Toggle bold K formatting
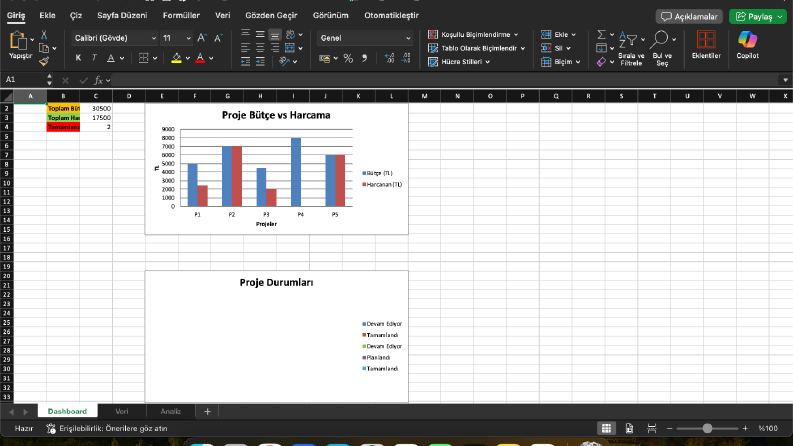Image resolution: width=793 pixels, height=446 pixels. 78,58
